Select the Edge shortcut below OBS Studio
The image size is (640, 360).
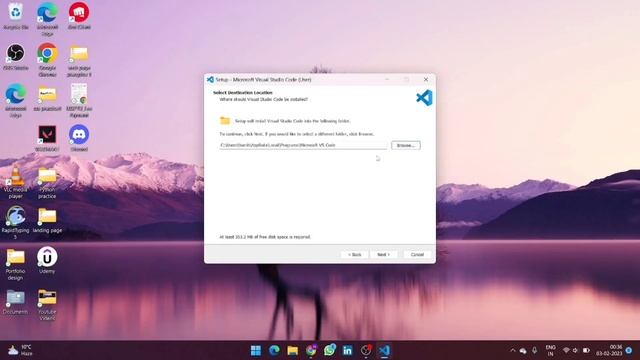tap(16, 100)
